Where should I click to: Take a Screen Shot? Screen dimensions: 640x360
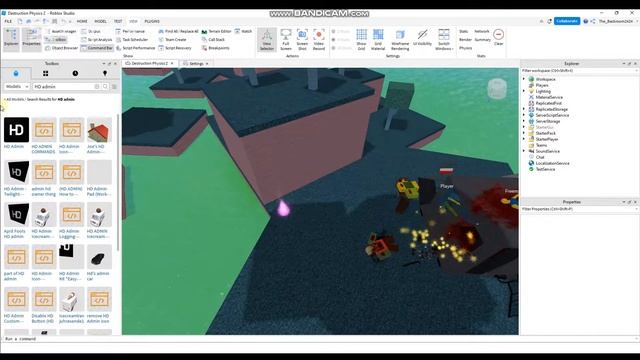pyautogui.click(x=302, y=40)
